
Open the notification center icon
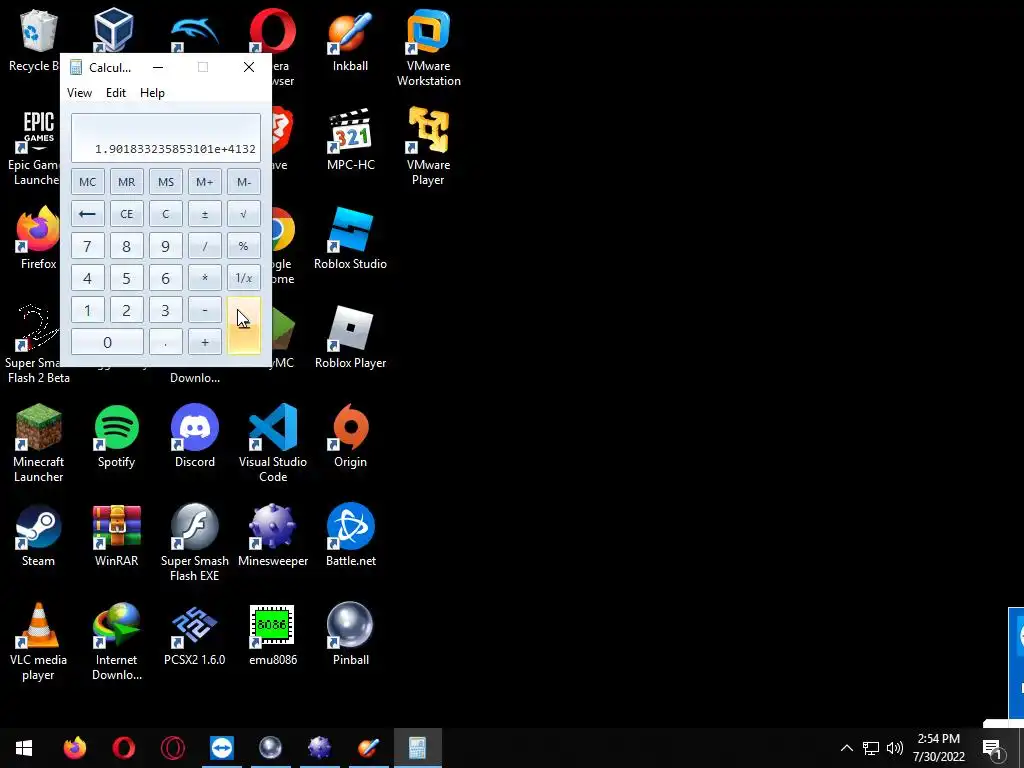(x=993, y=749)
